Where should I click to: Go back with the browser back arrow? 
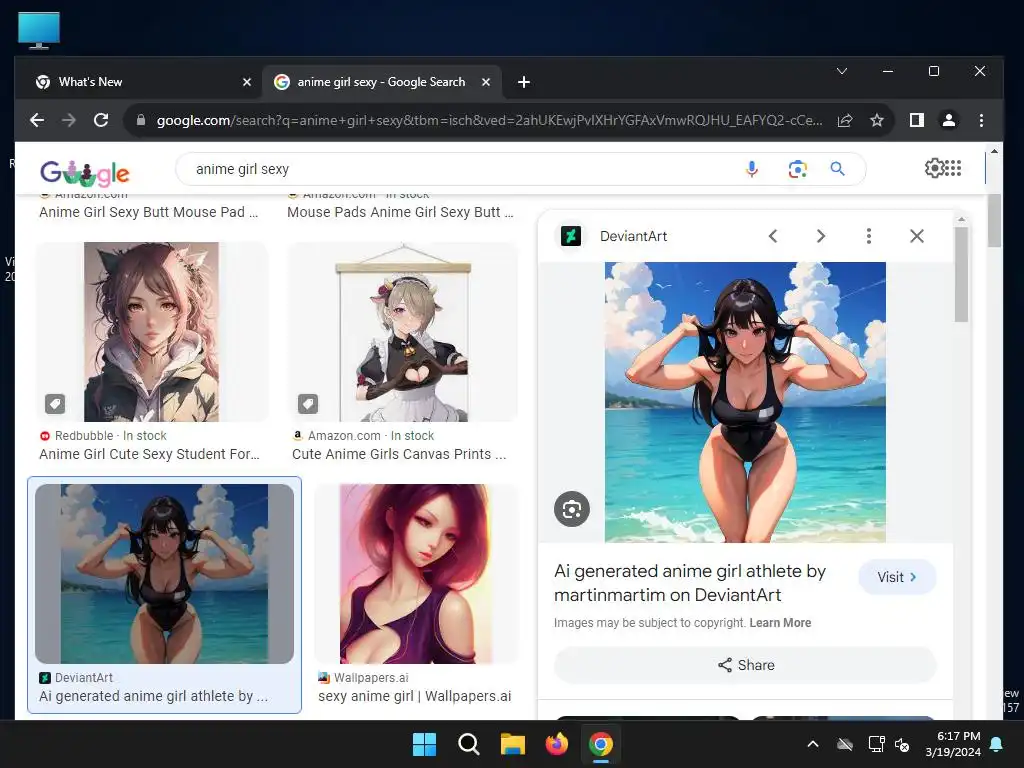(x=37, y=120)
